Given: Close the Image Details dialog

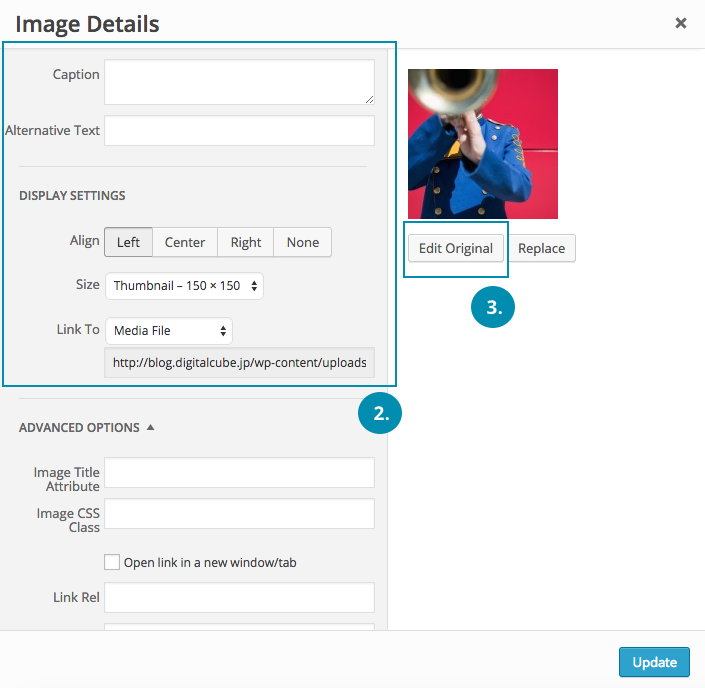Looking at the screenshot, I should [x=681, y=23].
